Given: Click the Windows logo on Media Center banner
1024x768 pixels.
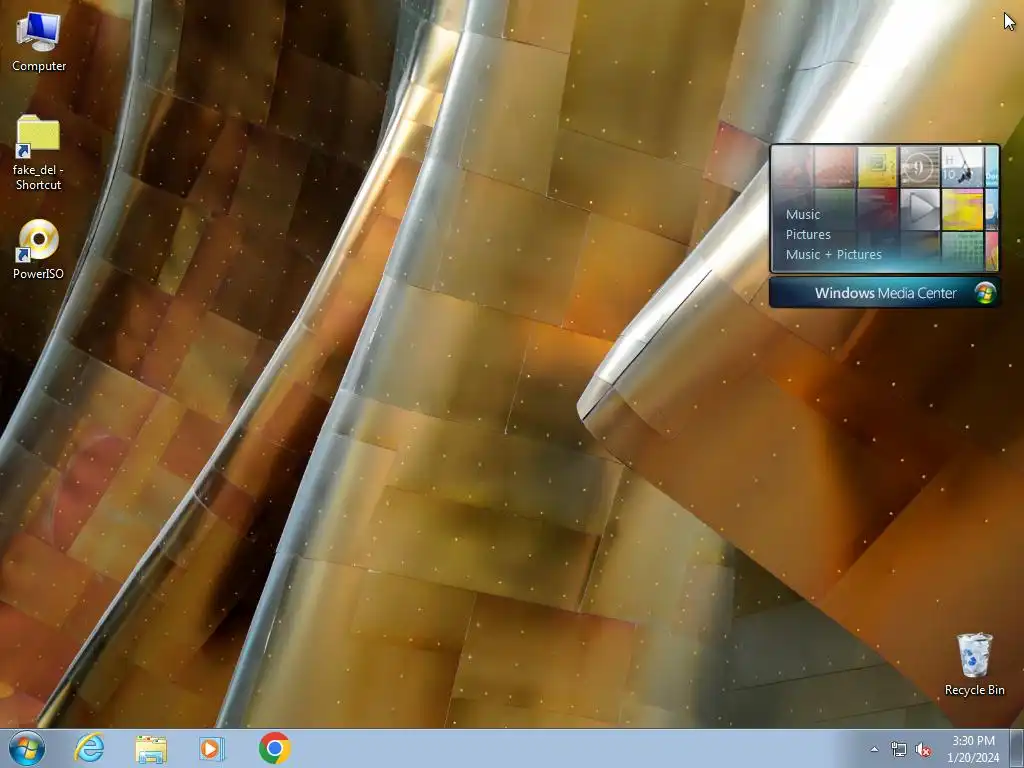Looking at the screenshot, I should point(985,293).
